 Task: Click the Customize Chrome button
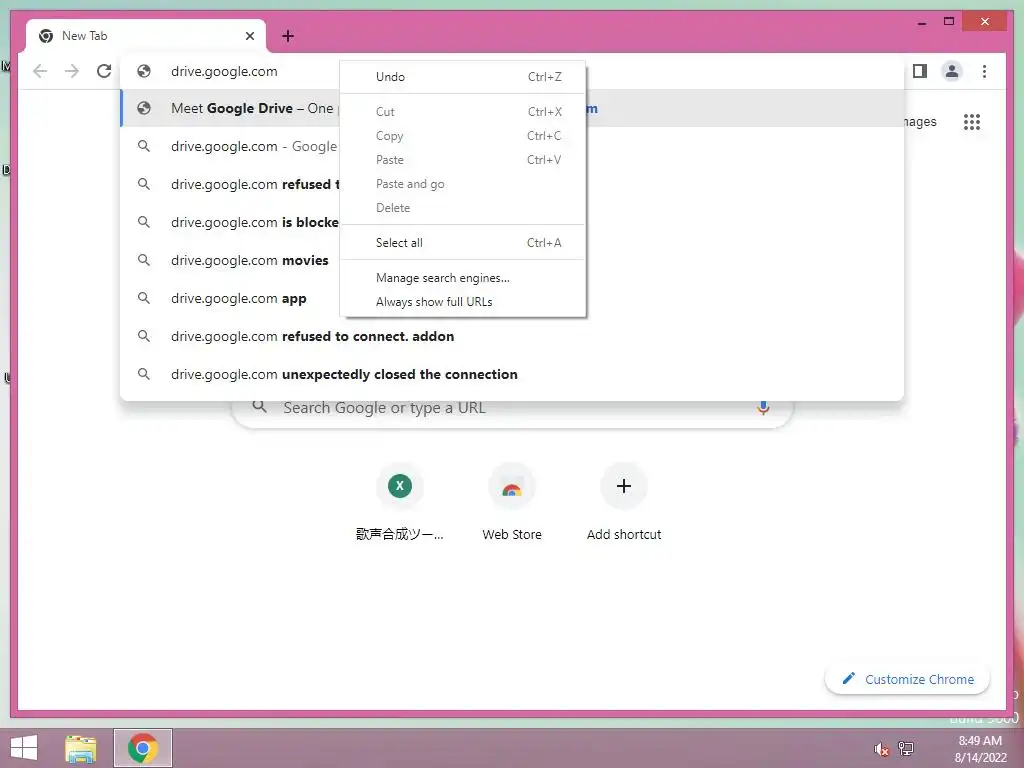[x=908, y=679]
